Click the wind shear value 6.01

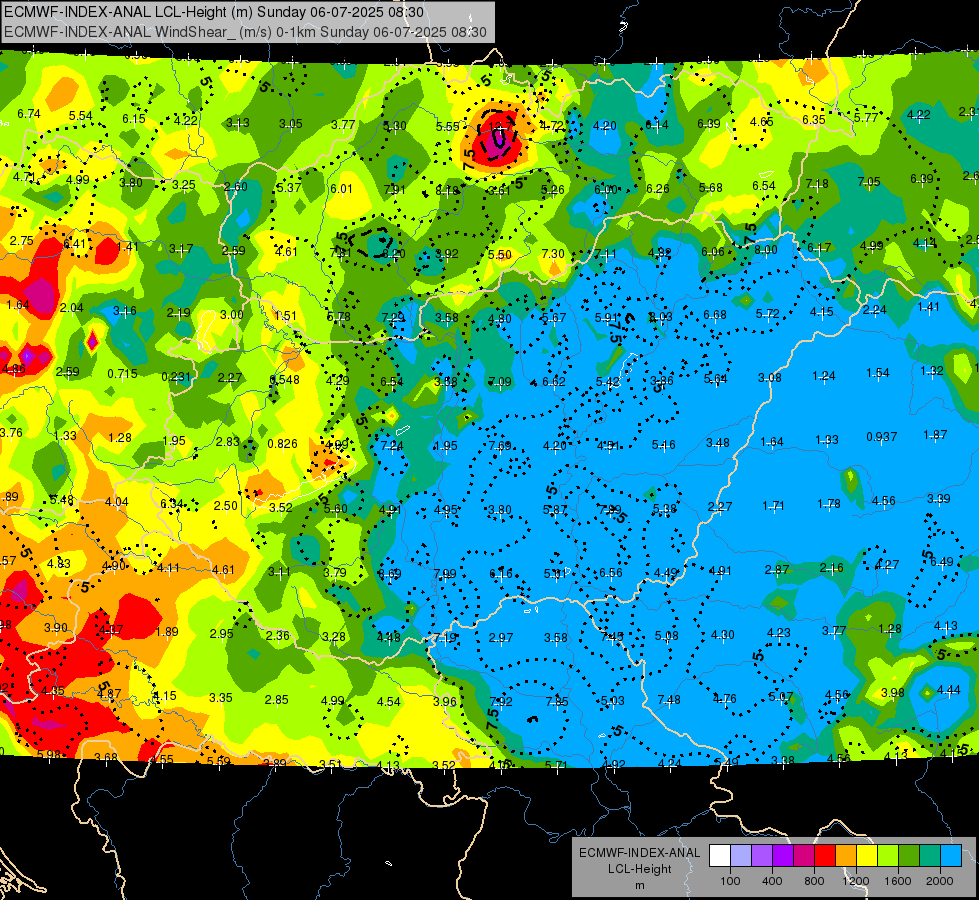342,189
